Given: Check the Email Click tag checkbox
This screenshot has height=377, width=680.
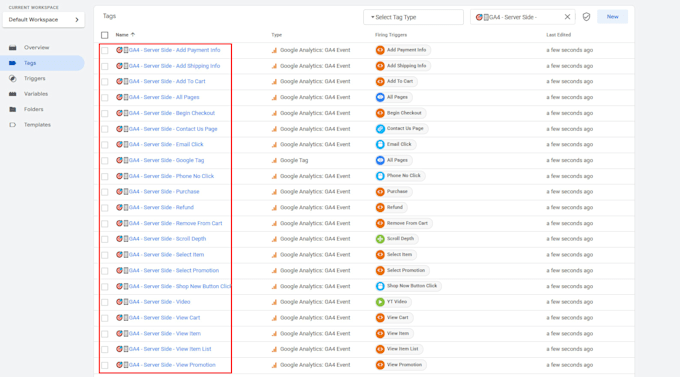Looking at the screenshot, I should pos(105,144).
